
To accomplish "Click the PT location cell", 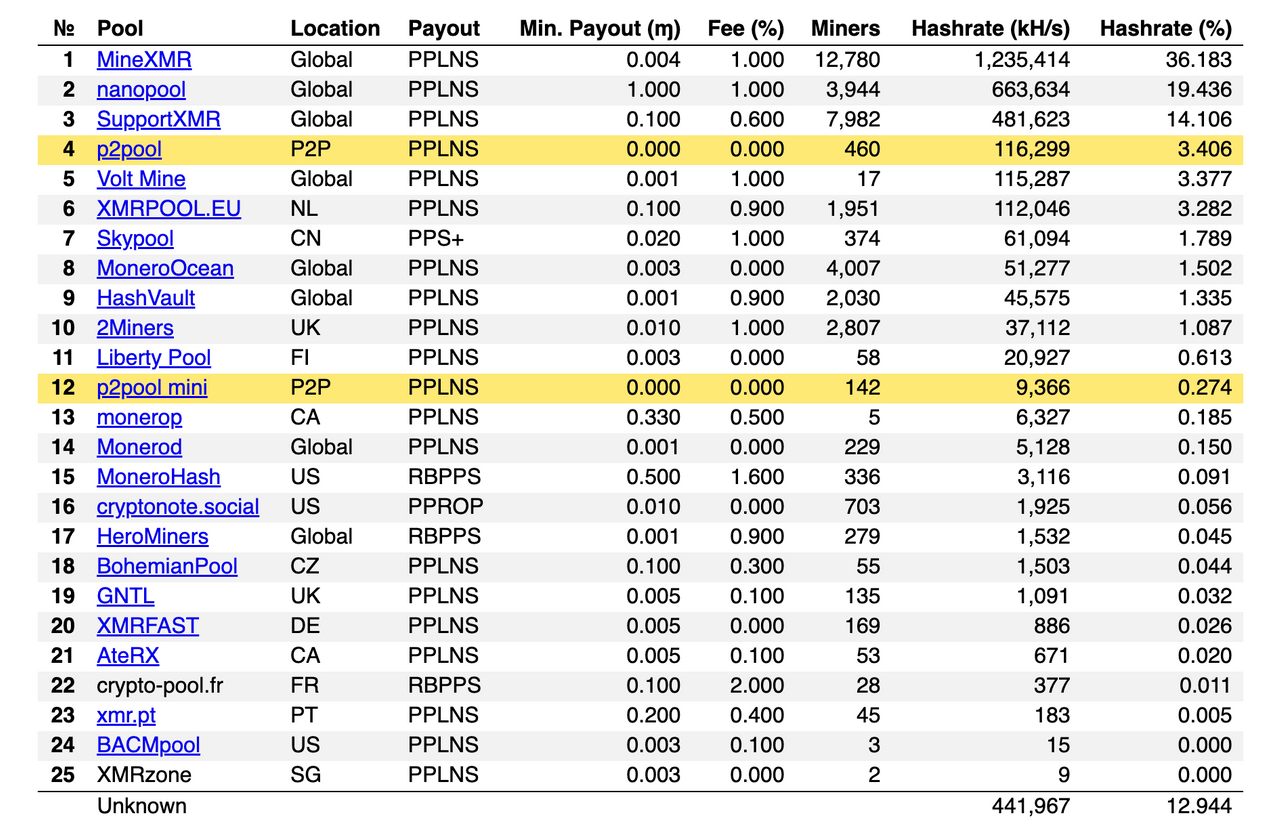I will 304,716.
